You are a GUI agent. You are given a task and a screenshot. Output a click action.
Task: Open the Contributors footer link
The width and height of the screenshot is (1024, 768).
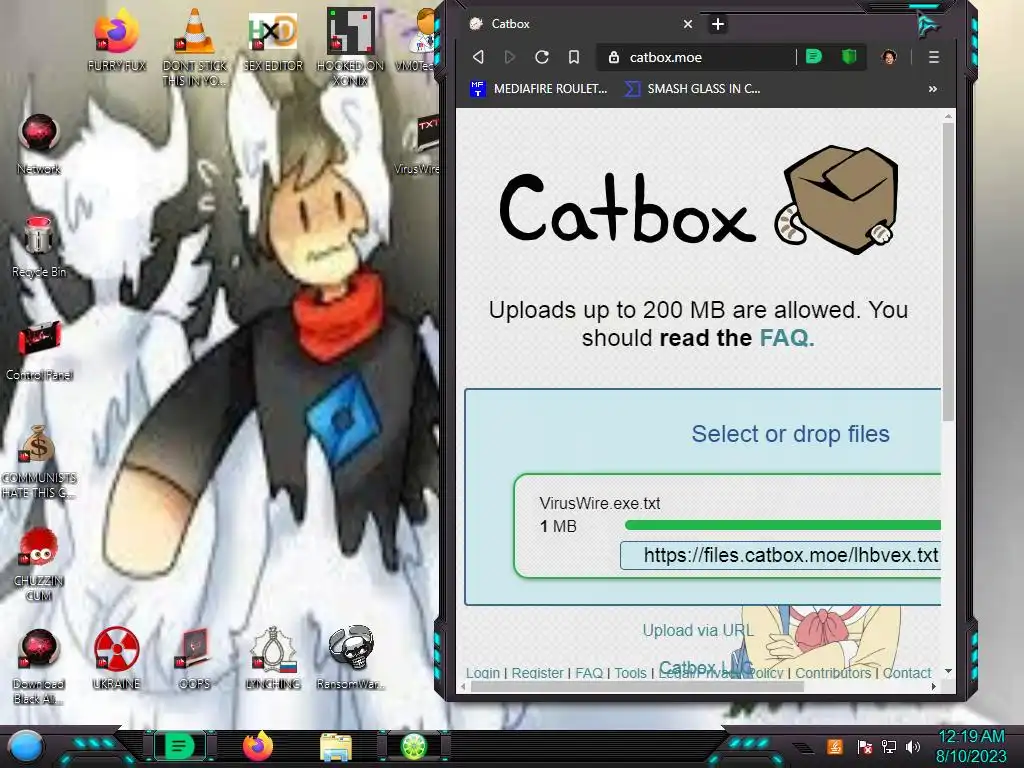click(833, 673)
